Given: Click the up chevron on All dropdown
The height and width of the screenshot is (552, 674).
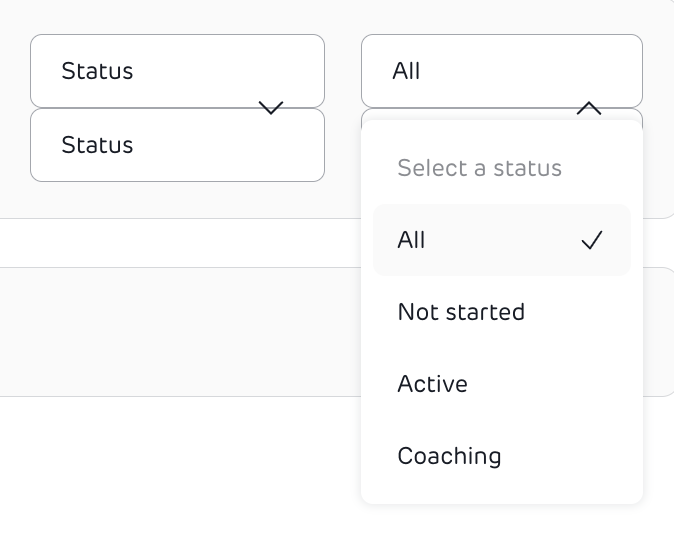Looking at the screenshot, I should (x=589, y=108).
